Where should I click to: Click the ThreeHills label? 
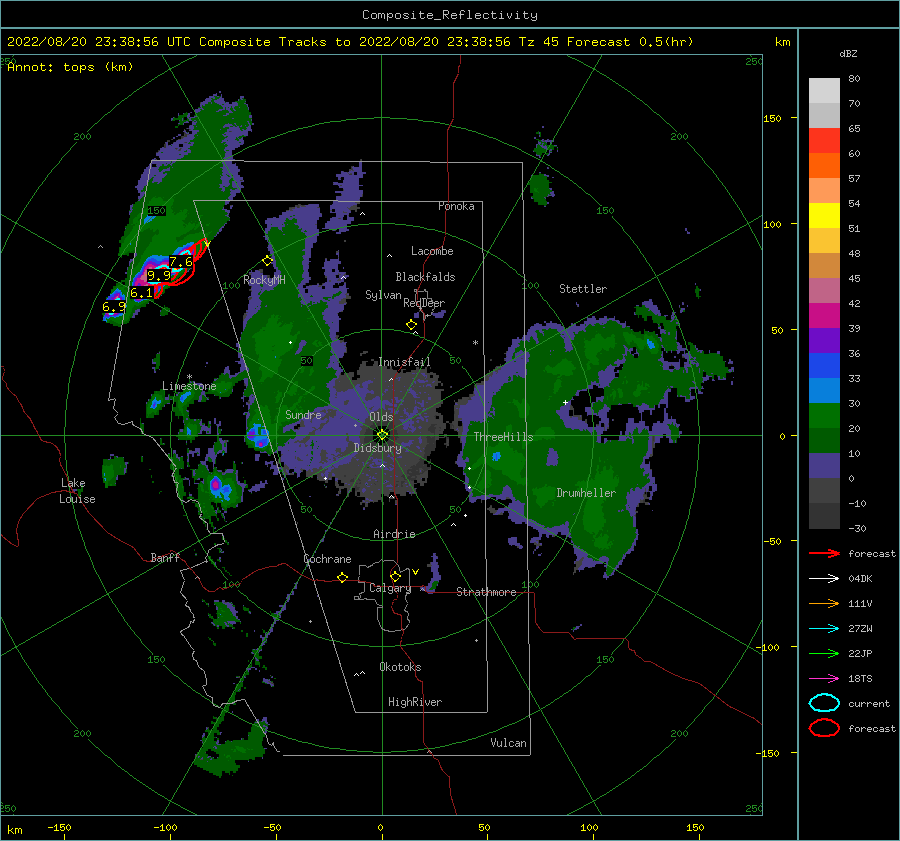pos(503,437)
